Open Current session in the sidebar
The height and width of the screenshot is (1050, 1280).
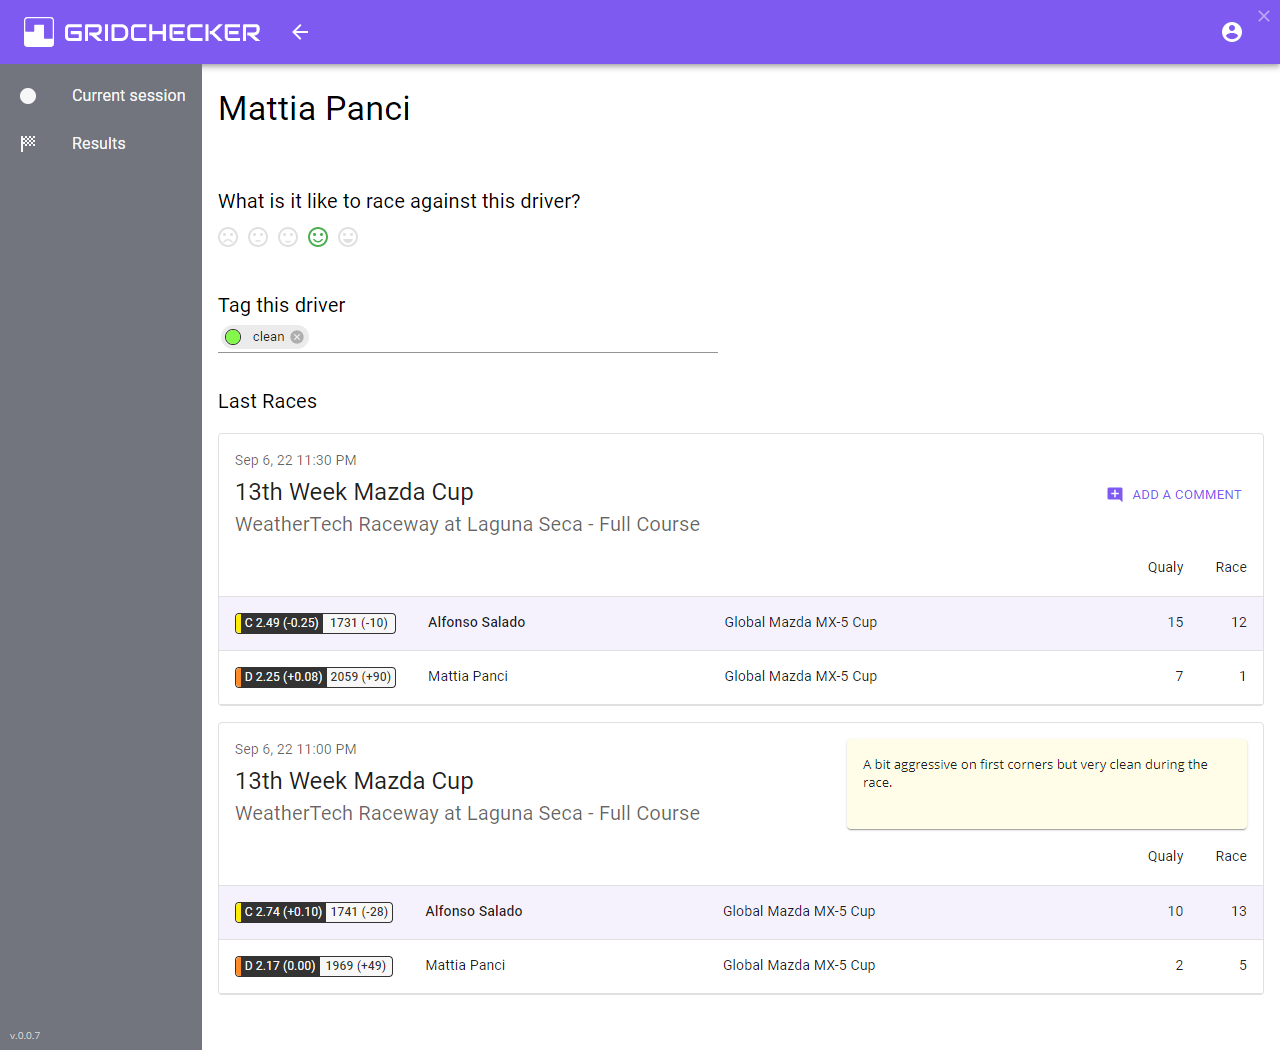point(128,96)
